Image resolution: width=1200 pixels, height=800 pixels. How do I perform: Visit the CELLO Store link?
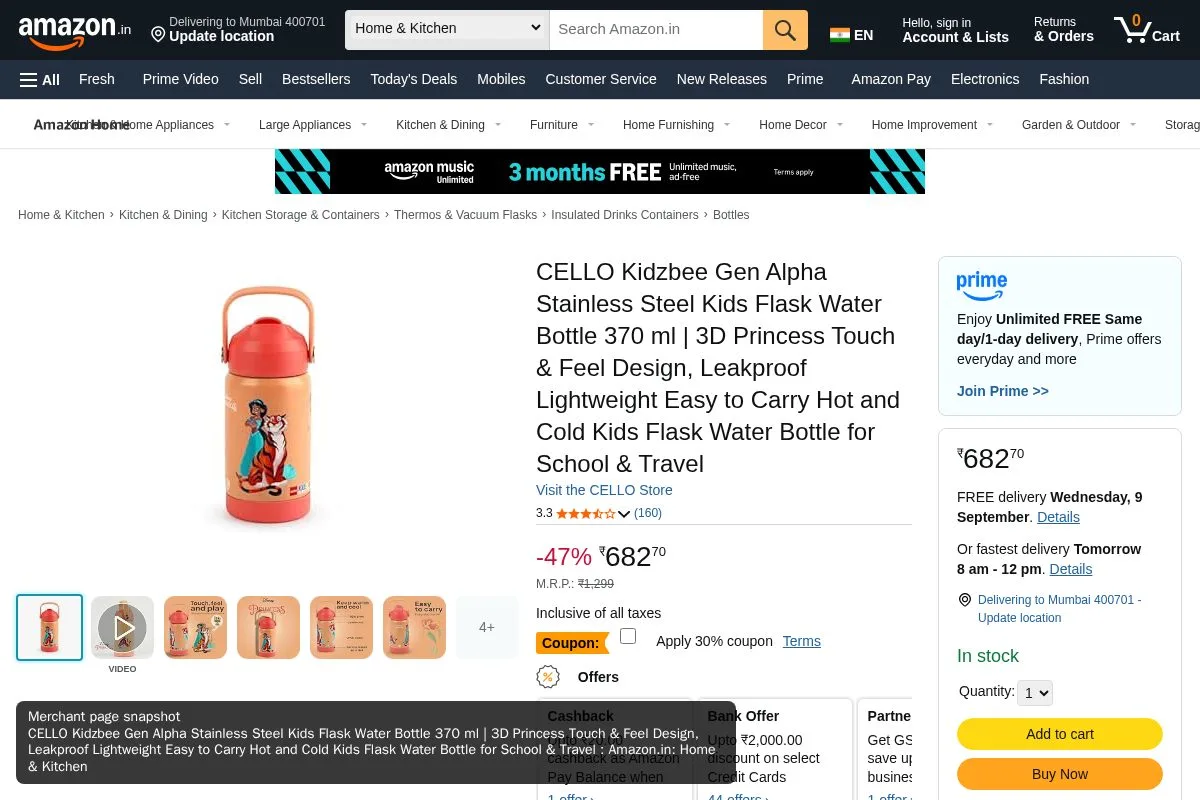[x=604, y=490]
